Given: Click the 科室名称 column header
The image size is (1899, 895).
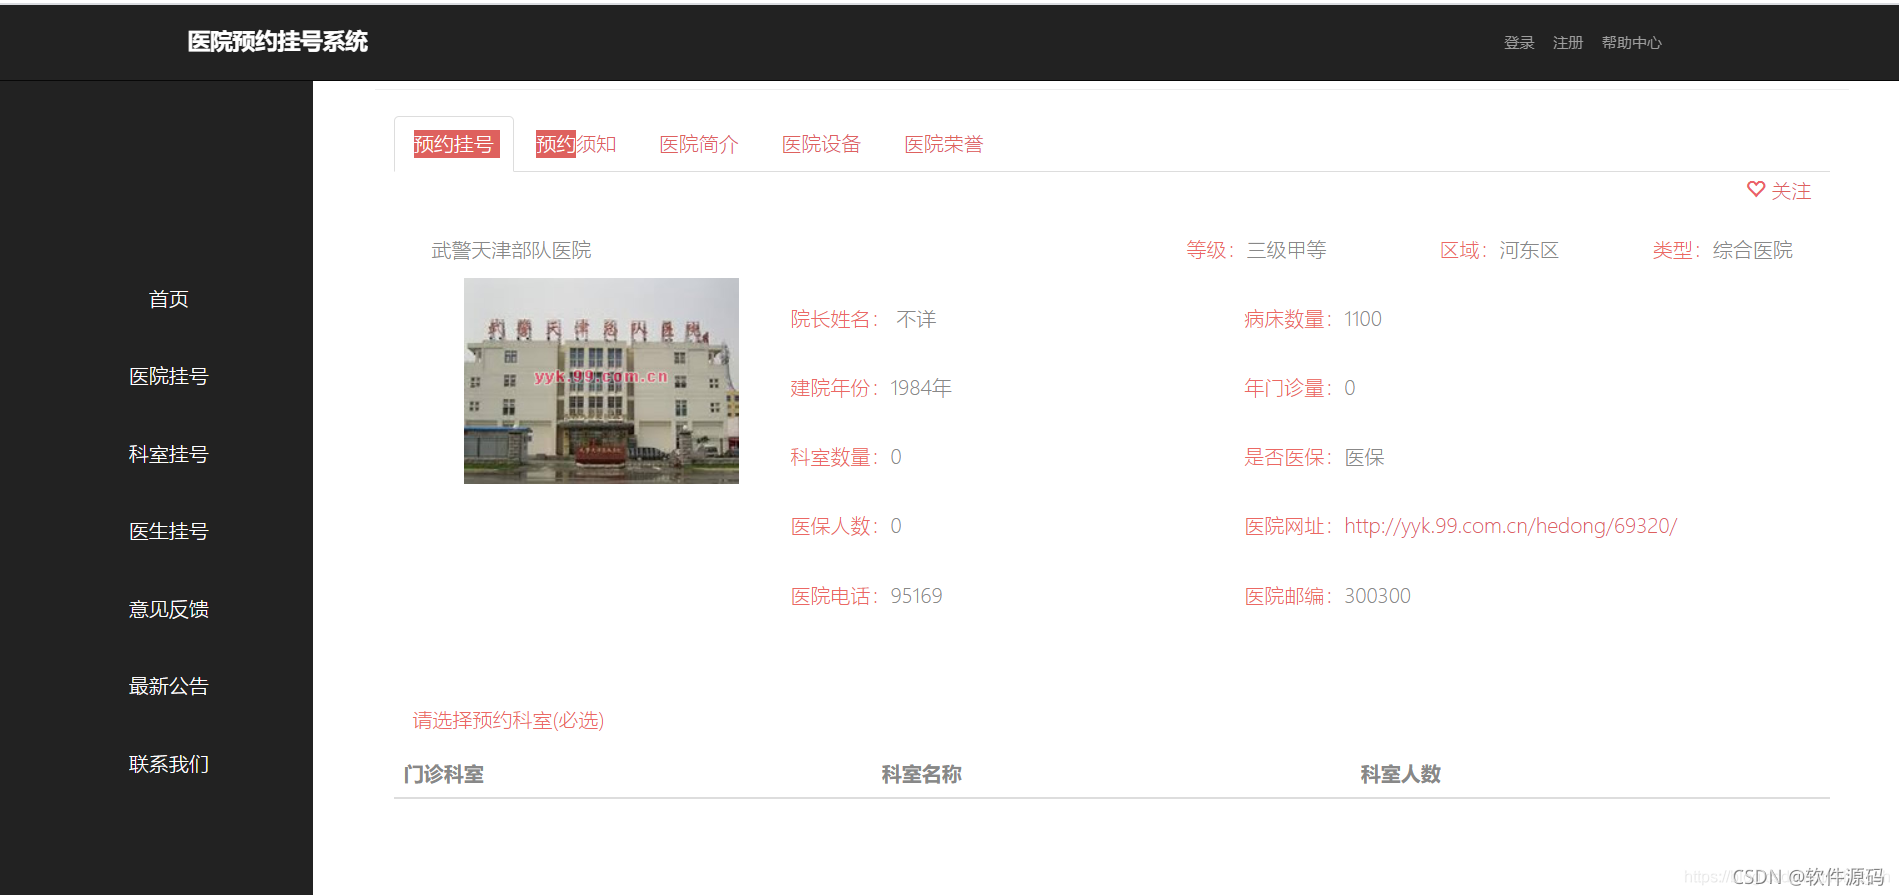Looking at the screenshot, I should click(x=921, y=774).
